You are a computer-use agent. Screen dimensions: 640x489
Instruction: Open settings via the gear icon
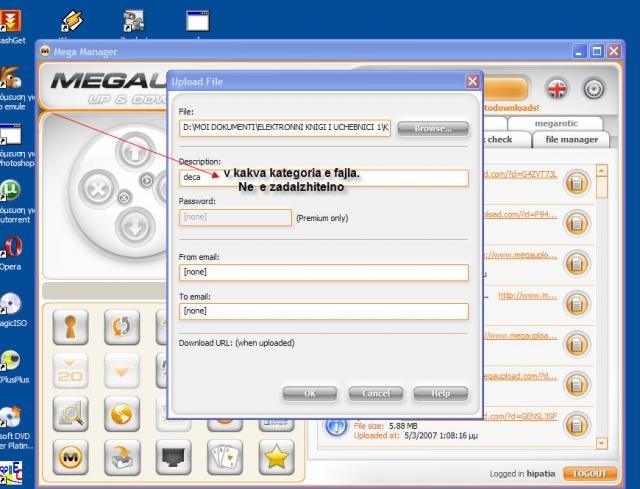(x=594, y=88)
